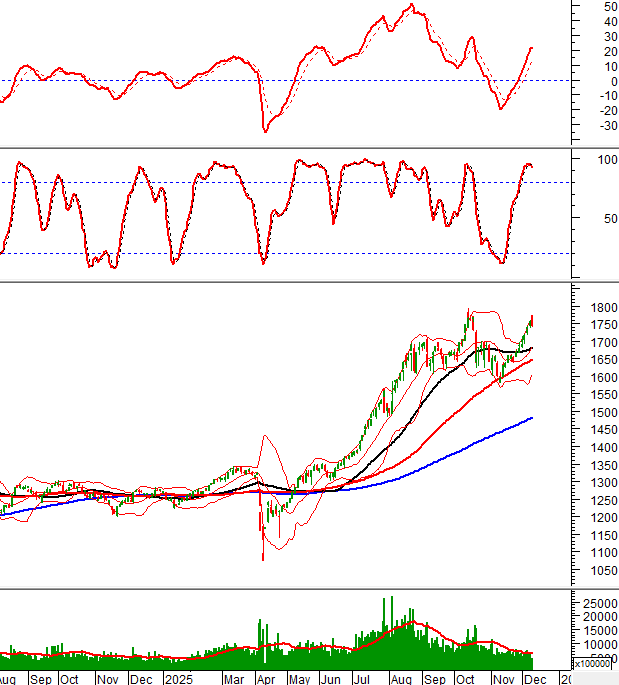Click the 100 level on stochastic axis

(605, 159)
